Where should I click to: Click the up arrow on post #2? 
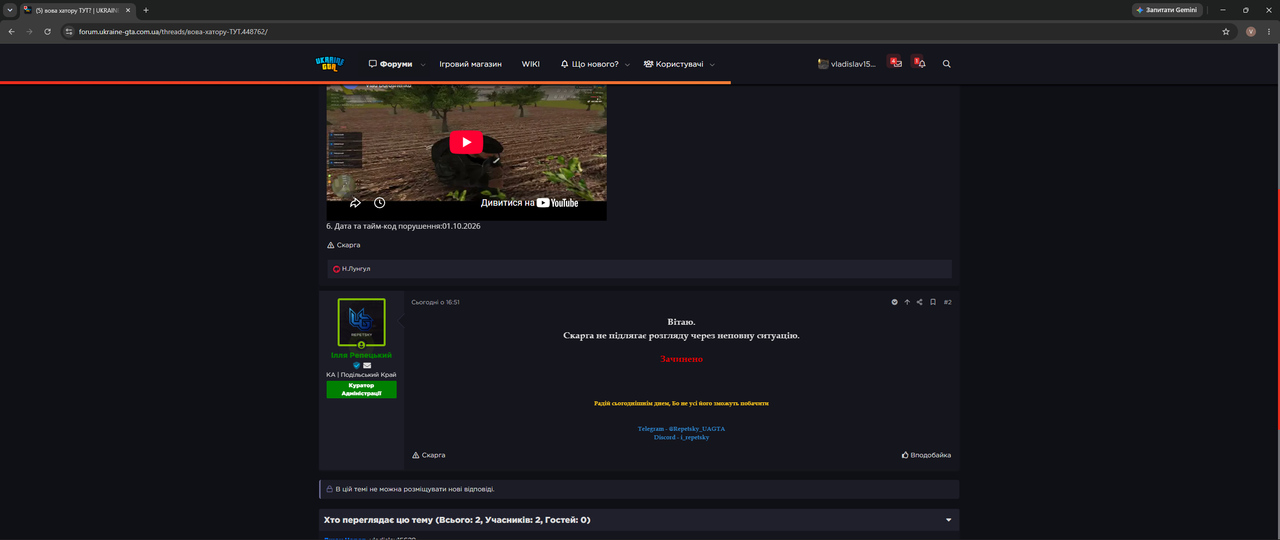pyautogui.click(x=907, y=302)
